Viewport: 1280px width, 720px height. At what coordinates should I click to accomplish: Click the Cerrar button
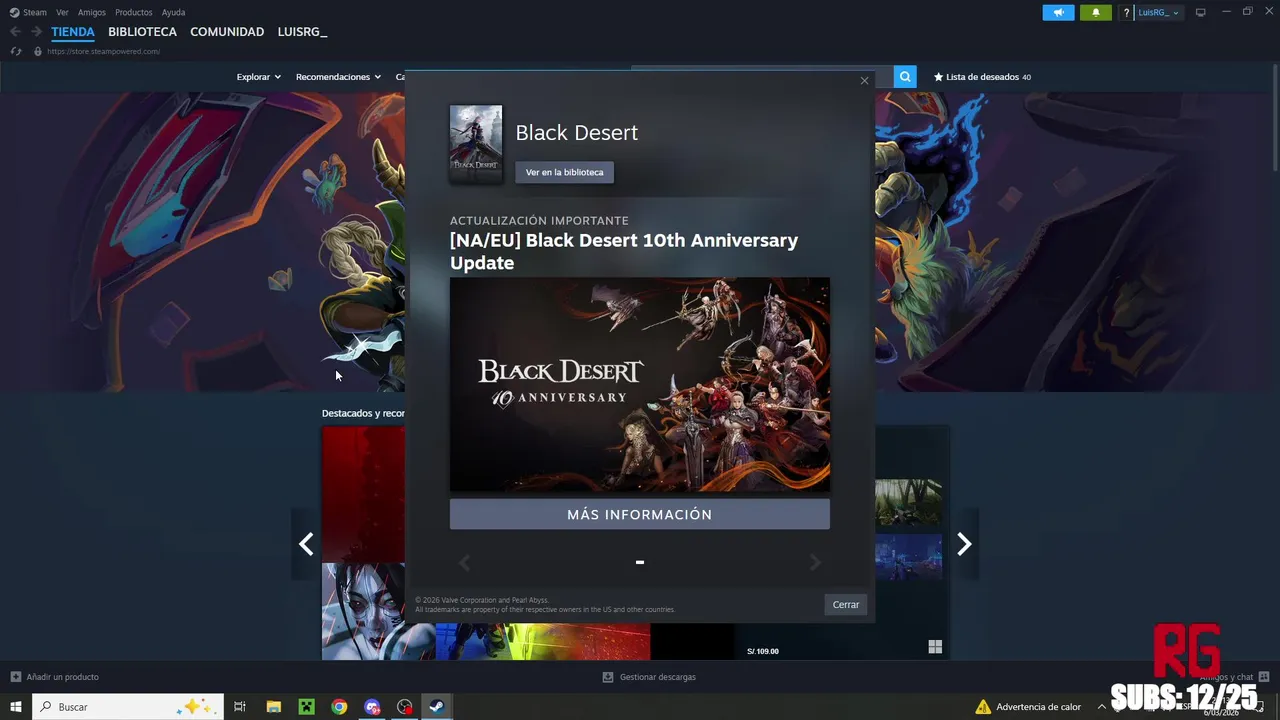tap(846, 604)
